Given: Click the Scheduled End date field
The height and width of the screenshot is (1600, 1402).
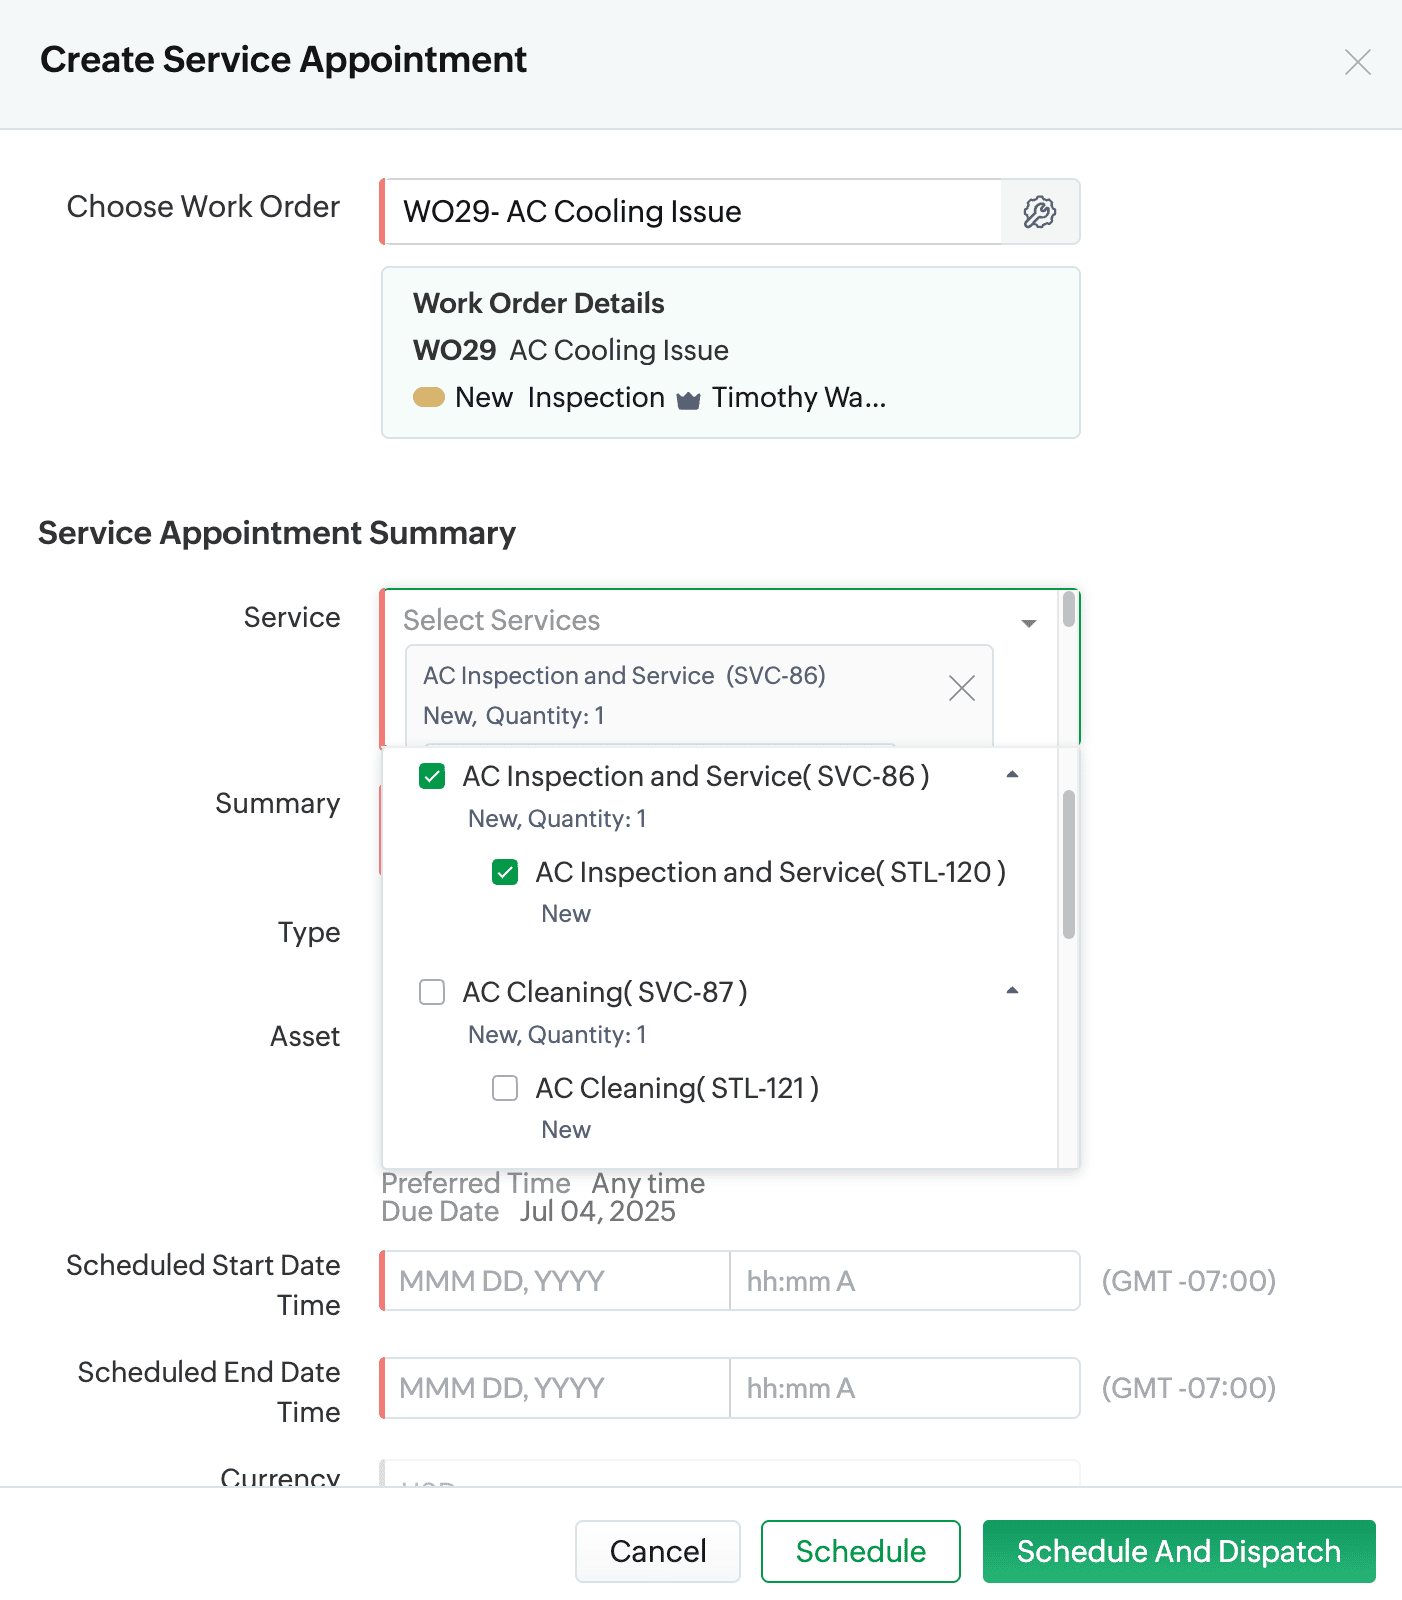Looking at the screenshot, I should point(556,1388).
